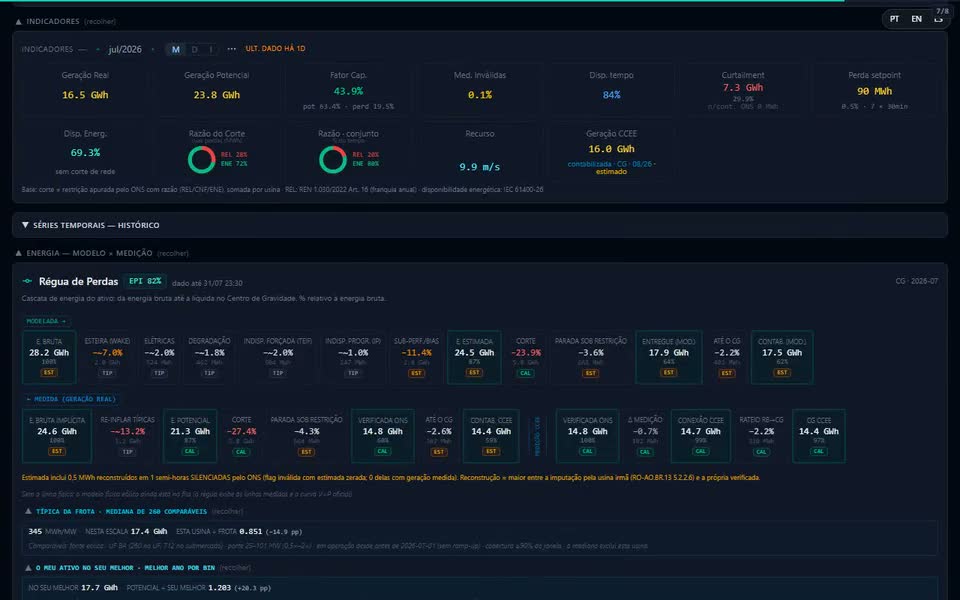
Task: Click the Recurso 9.9 m/s value
Action: (479, 167)
